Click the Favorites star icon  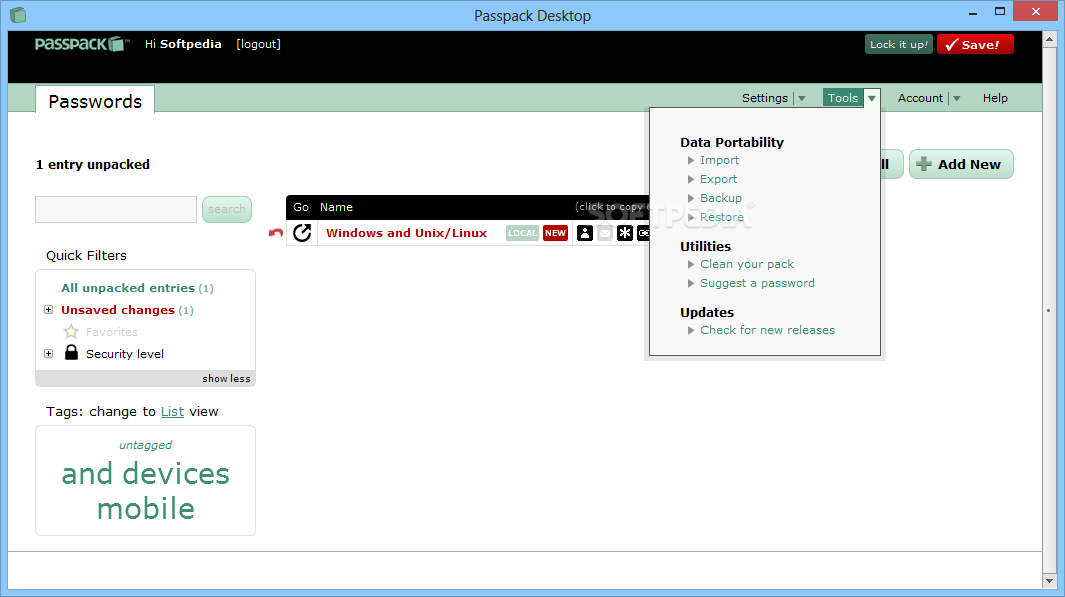pyautogui.click(x=71, y=331)
